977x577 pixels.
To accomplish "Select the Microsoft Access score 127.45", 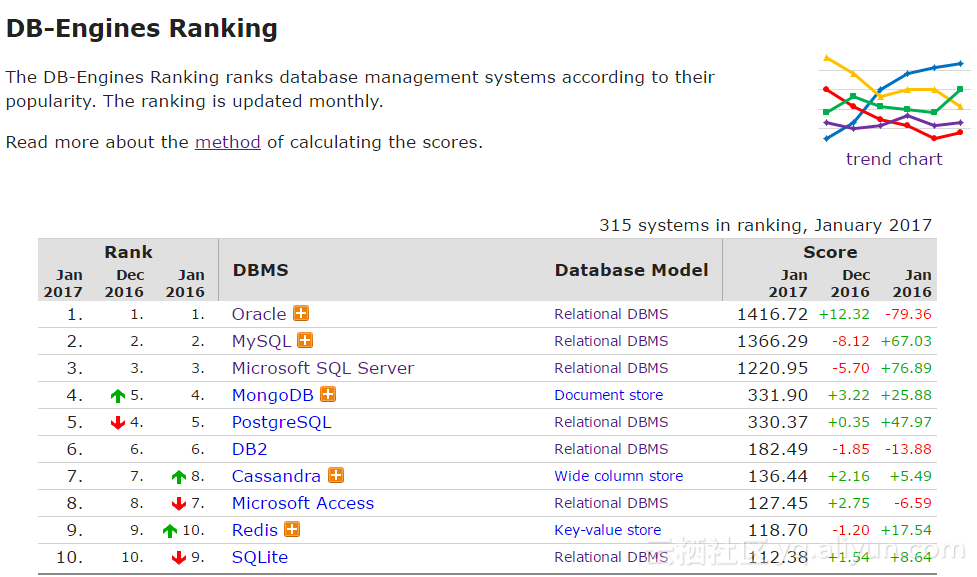I will click(778, 503).
